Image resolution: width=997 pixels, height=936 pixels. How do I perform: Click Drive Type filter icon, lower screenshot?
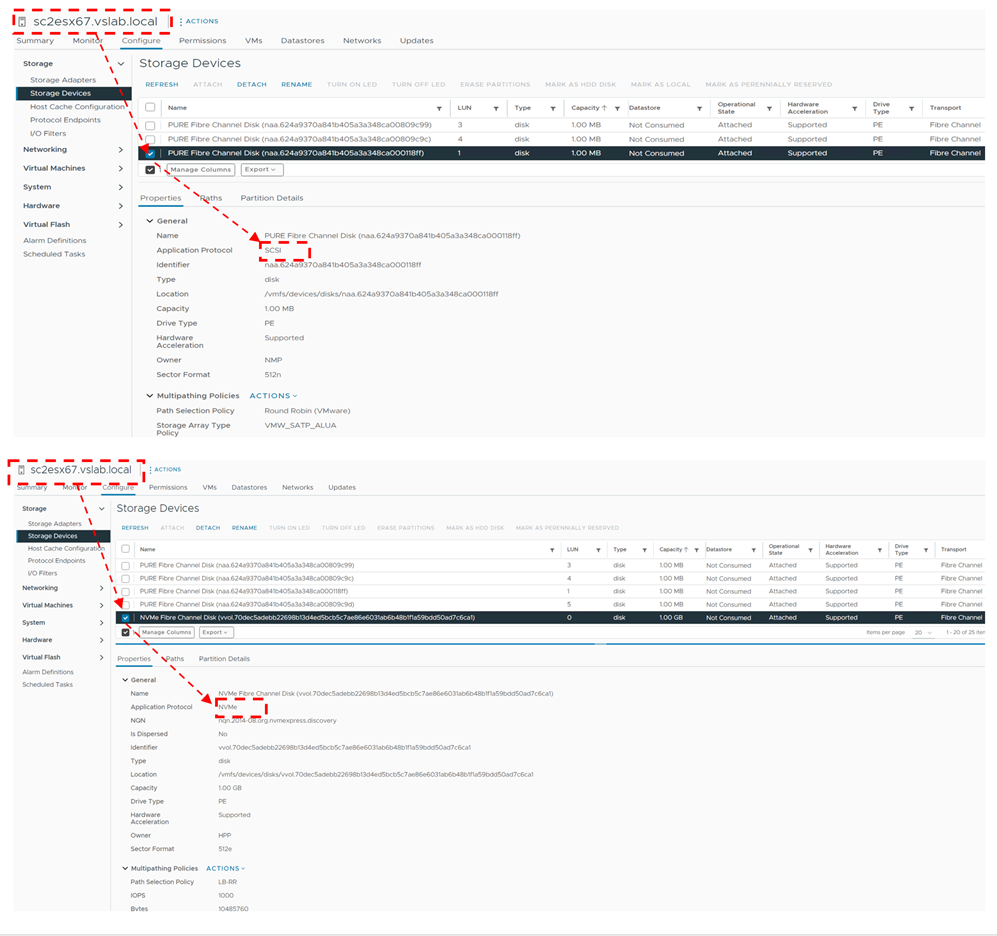coord(926,550)
